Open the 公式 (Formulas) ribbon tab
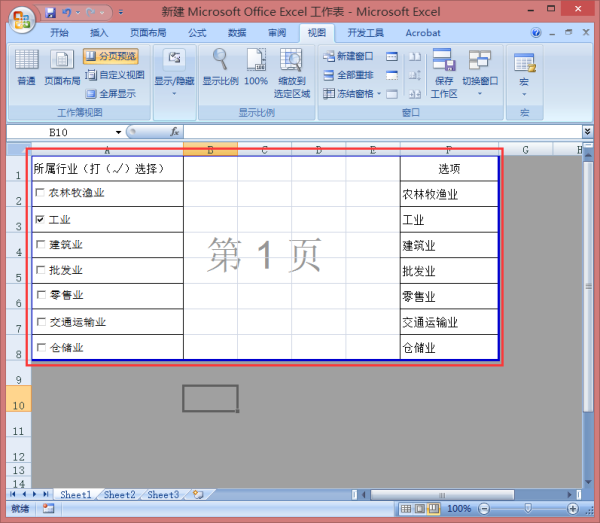The image size is (600, 523). click(x=197, y=33)
